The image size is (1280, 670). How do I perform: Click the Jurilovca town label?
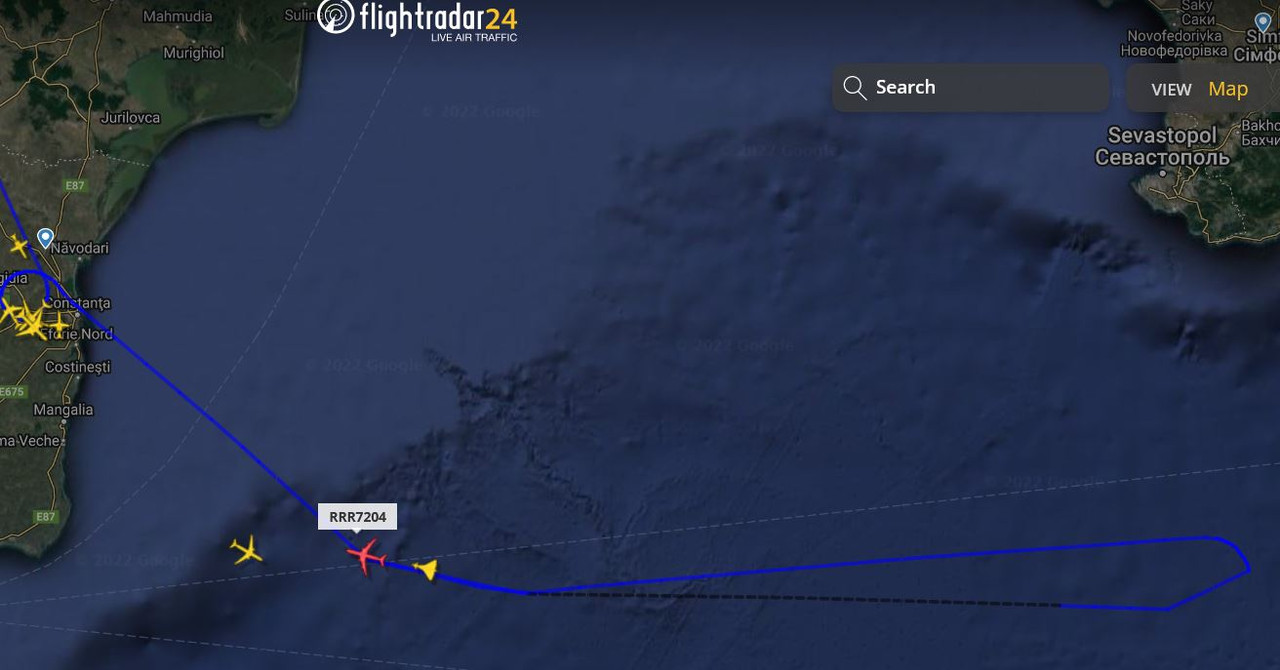click(x=130, y=117)
